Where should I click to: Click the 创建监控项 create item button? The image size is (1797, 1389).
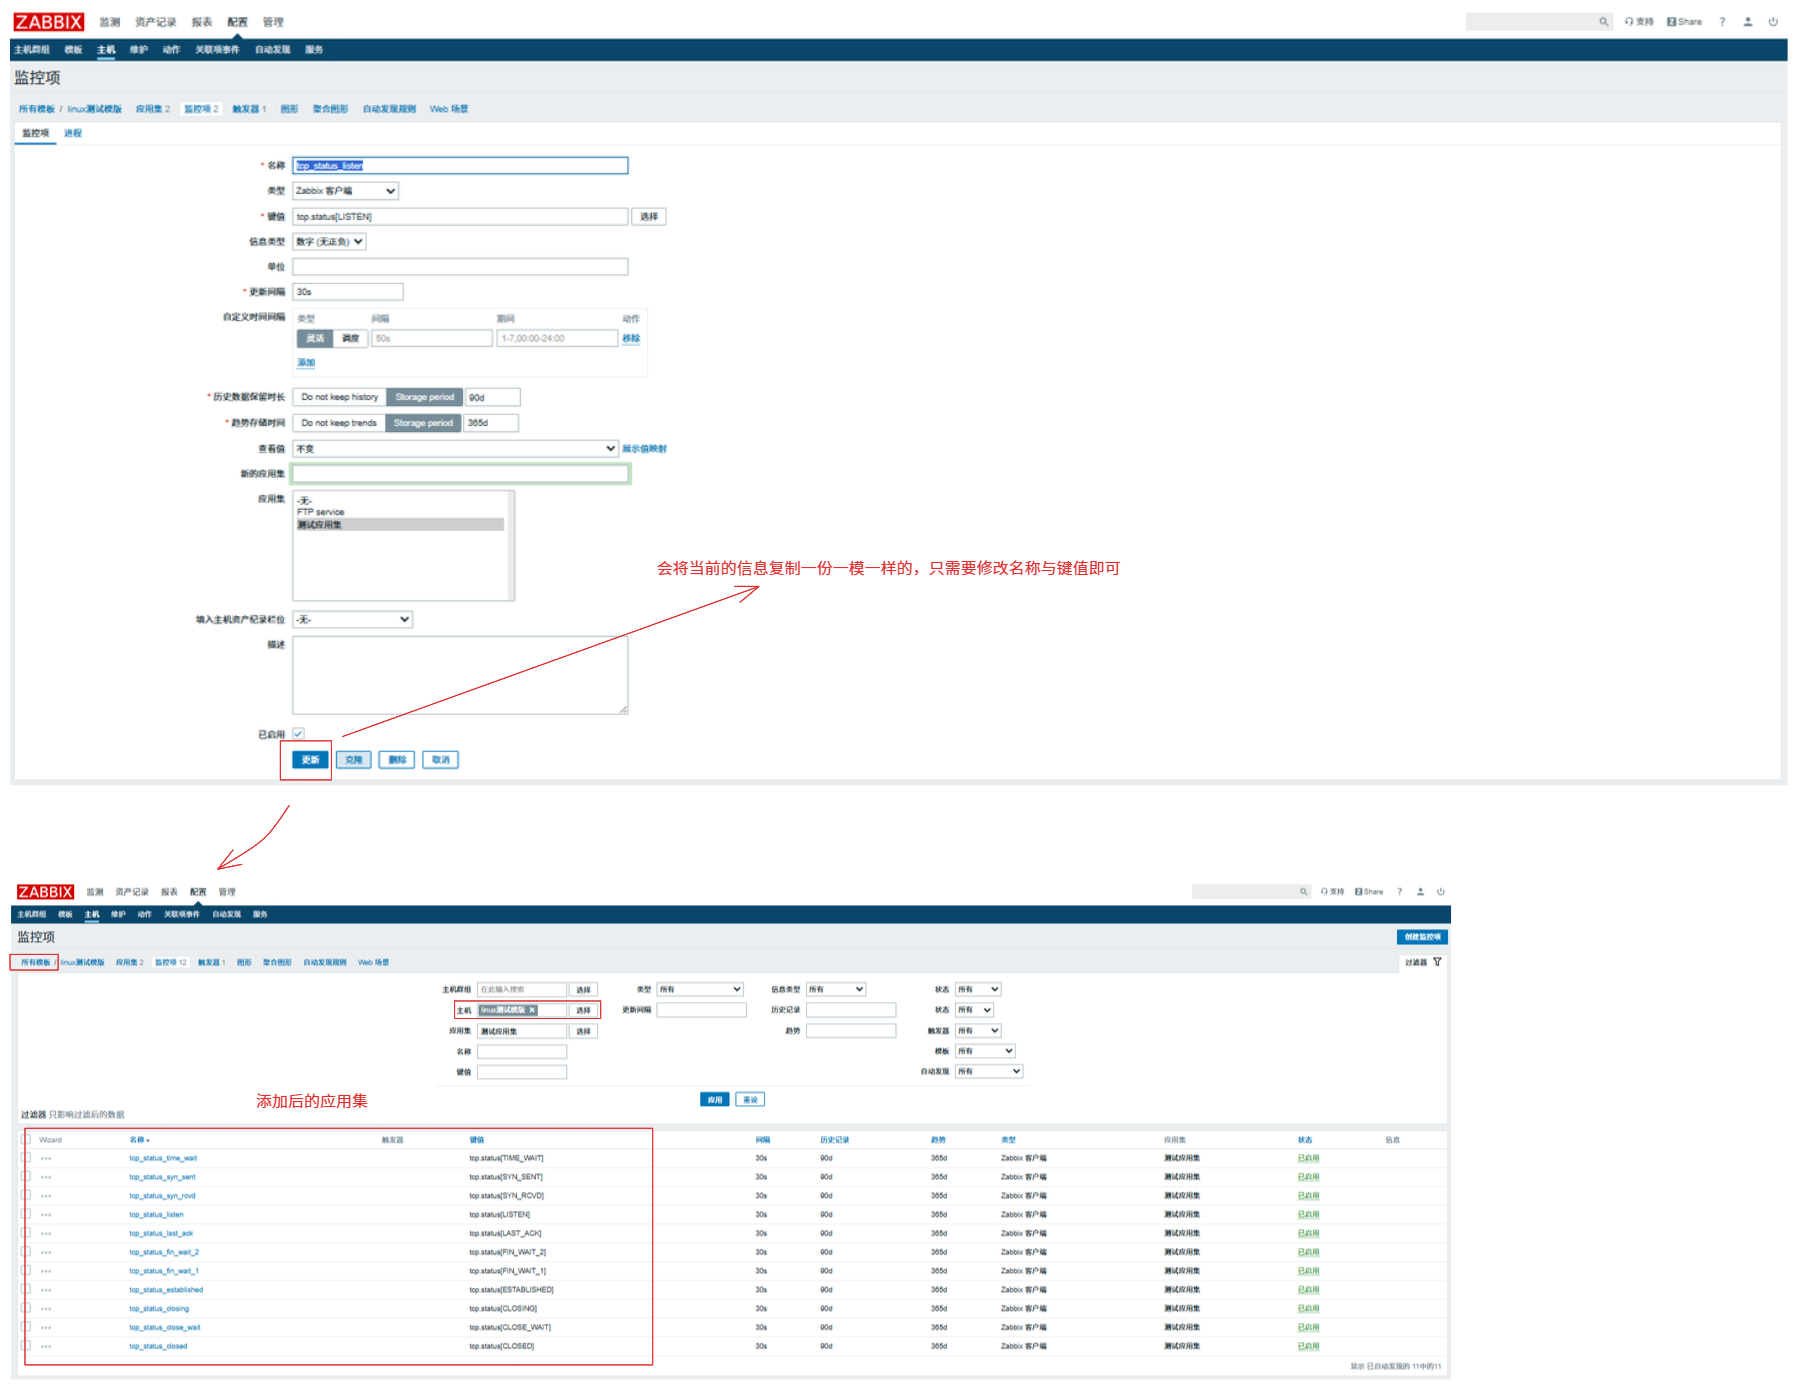pyautogui.click(x=1422, y=937)
